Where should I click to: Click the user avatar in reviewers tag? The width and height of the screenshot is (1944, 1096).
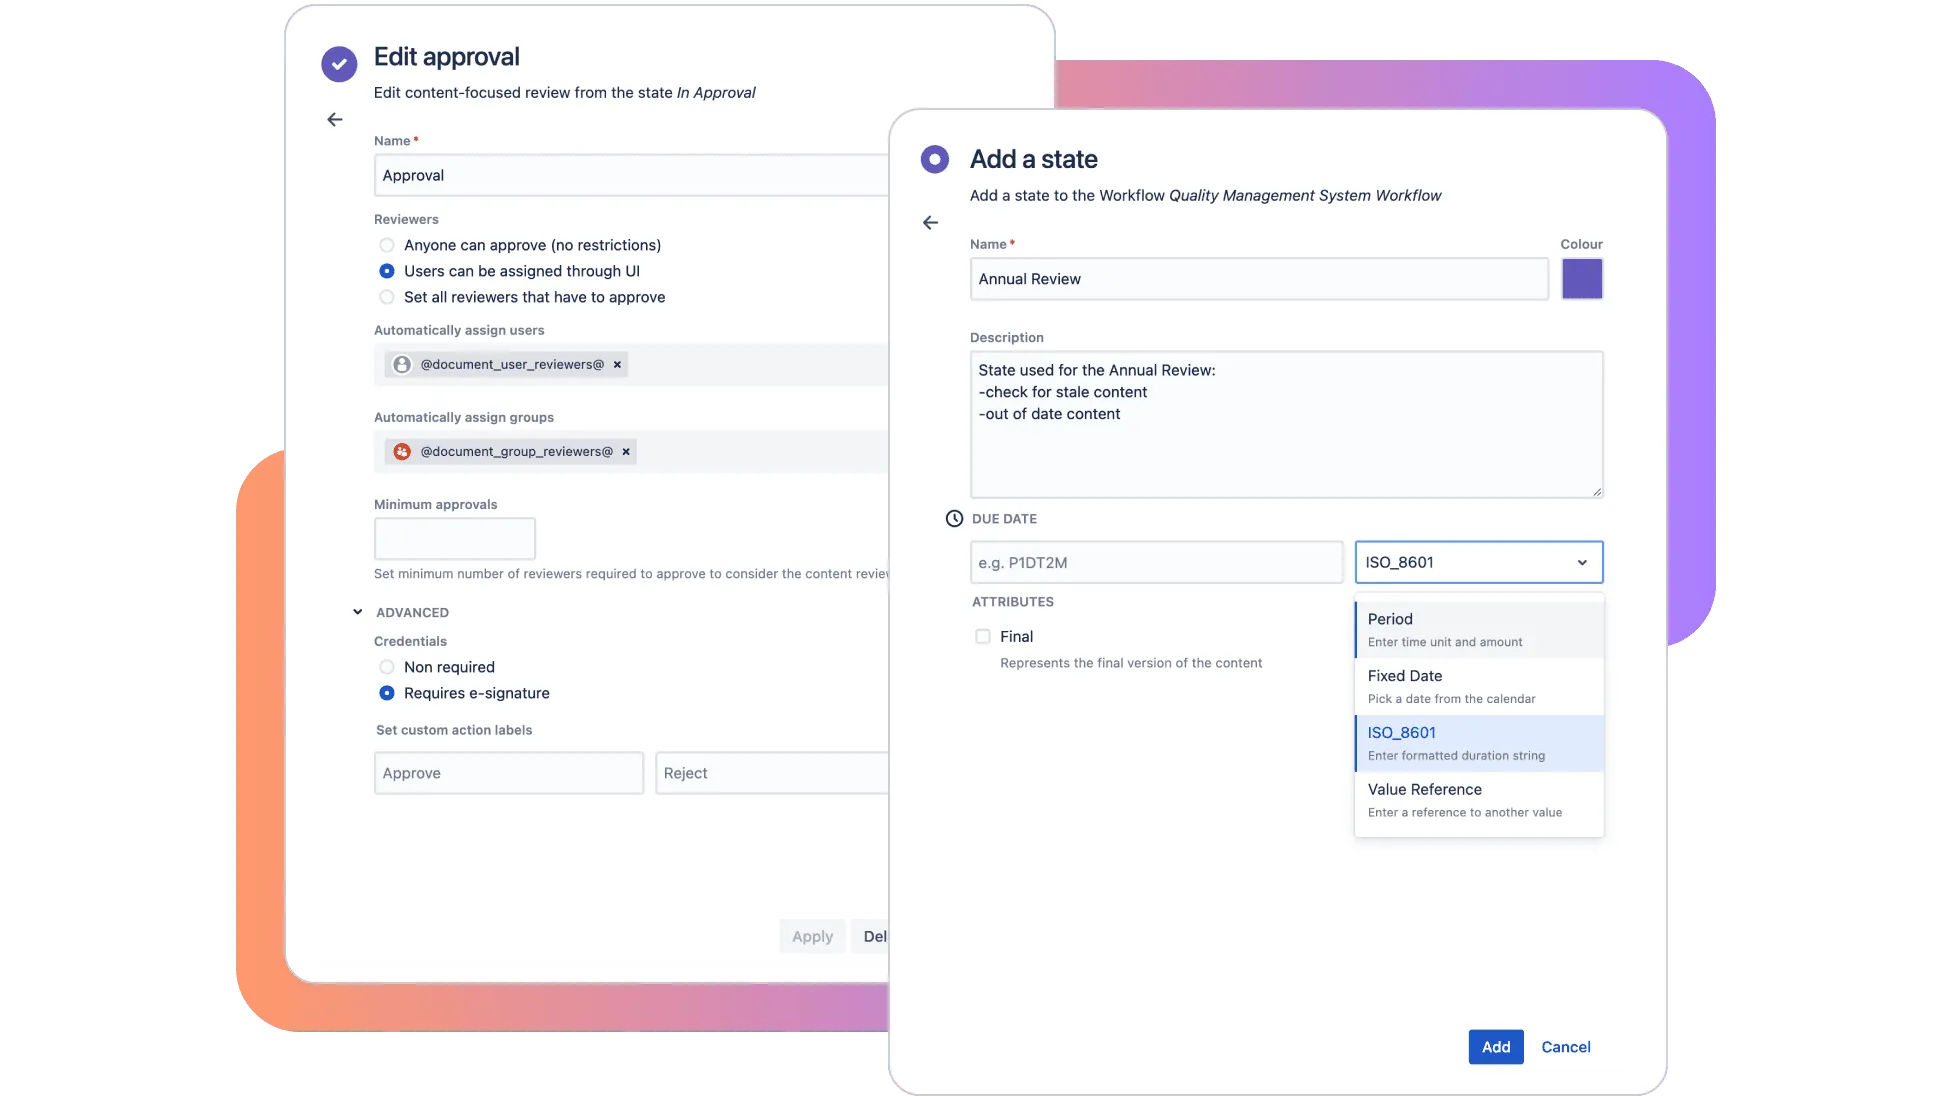[x=402, y=365]
